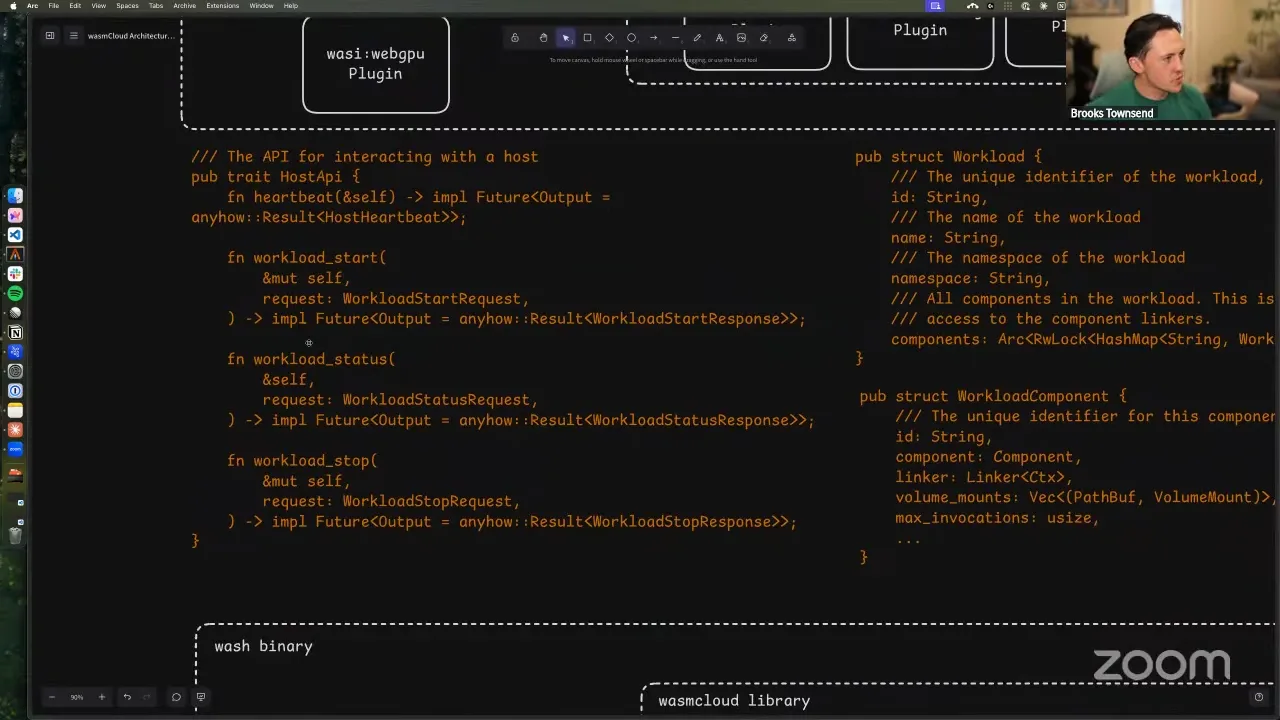Undo the last canvas action
Viewport: 1280px width, 720px height.
(127, 697)
